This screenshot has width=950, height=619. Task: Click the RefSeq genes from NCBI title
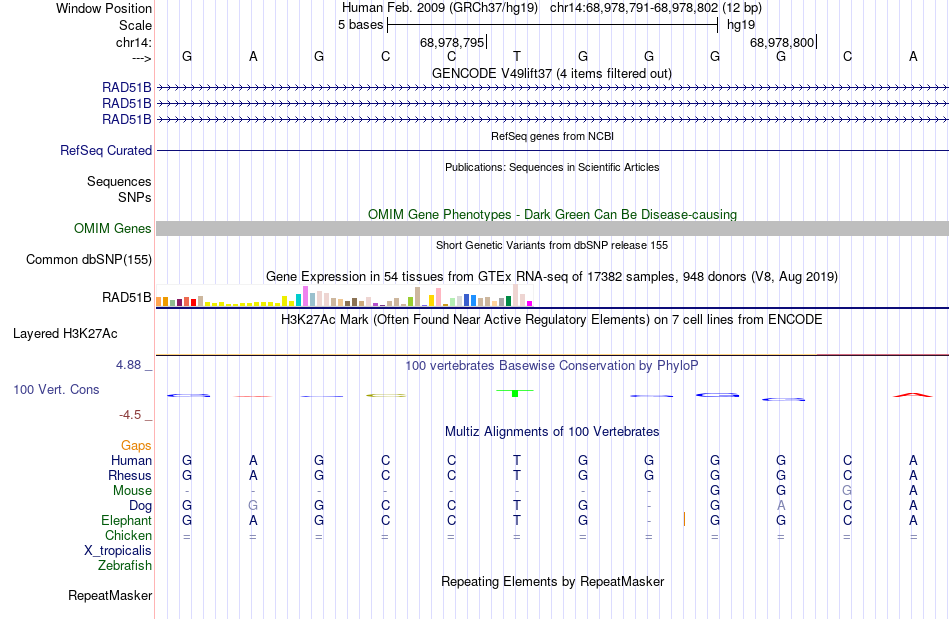(552, 136)
